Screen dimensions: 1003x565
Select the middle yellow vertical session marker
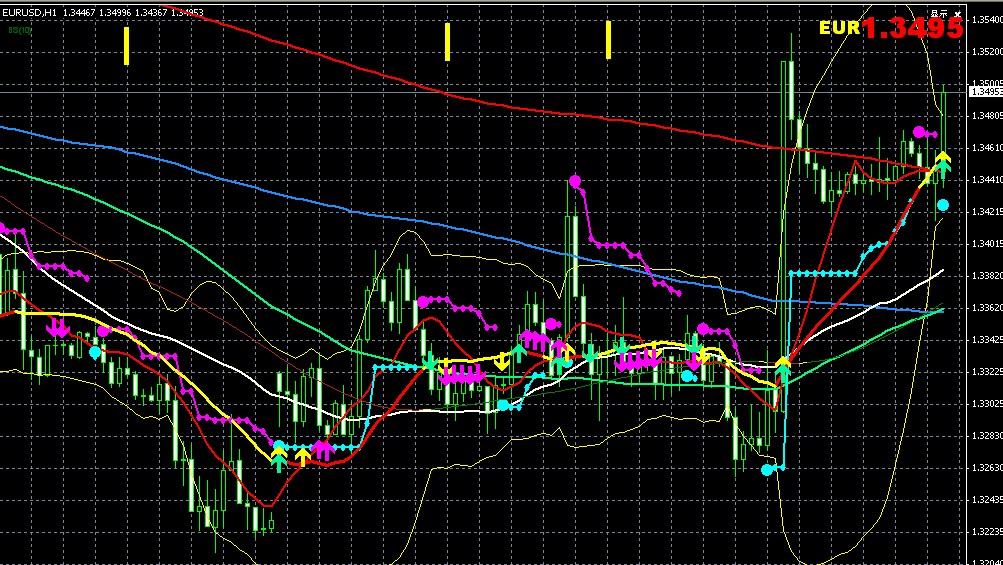click(x=447, y=42)
